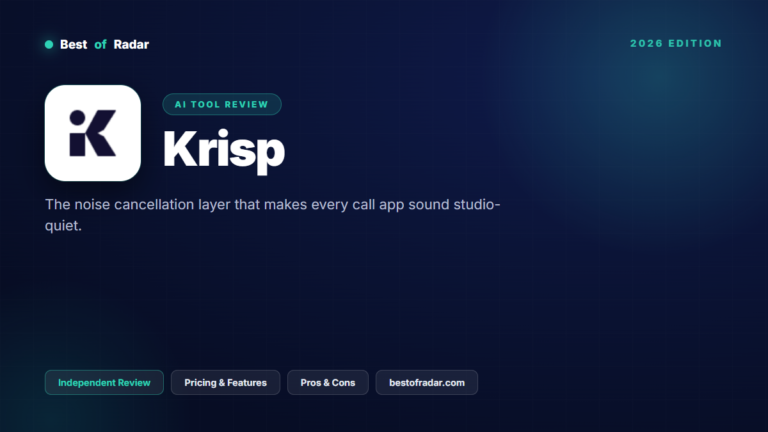Click the 2026 EDITION label

click(x=676, y=44)
